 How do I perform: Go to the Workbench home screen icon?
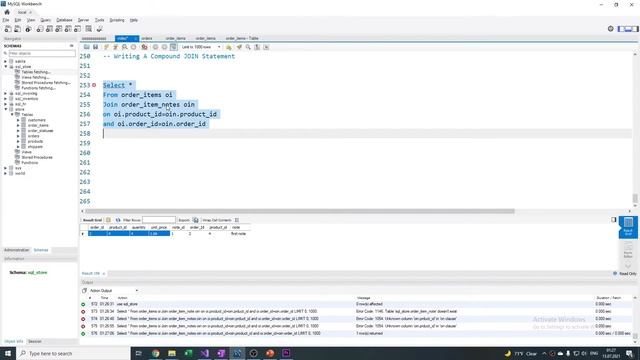click(x=7, y=12)
